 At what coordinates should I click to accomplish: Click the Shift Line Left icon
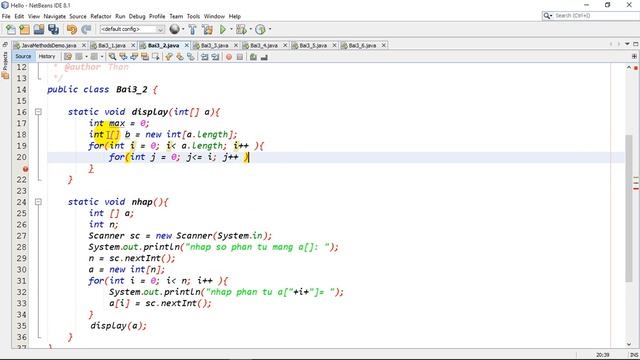pos(204,57)
